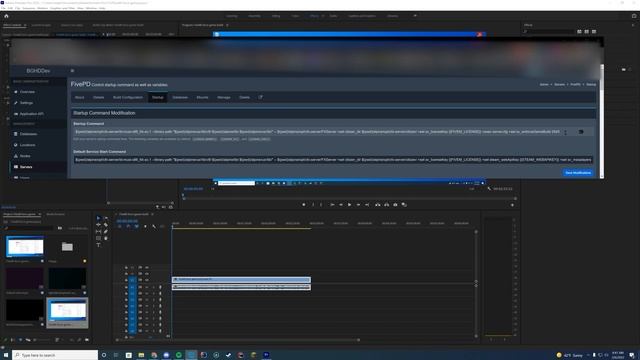640x360 pixels.
Task: Mute audio track A1
Action: tap(147, 287)
